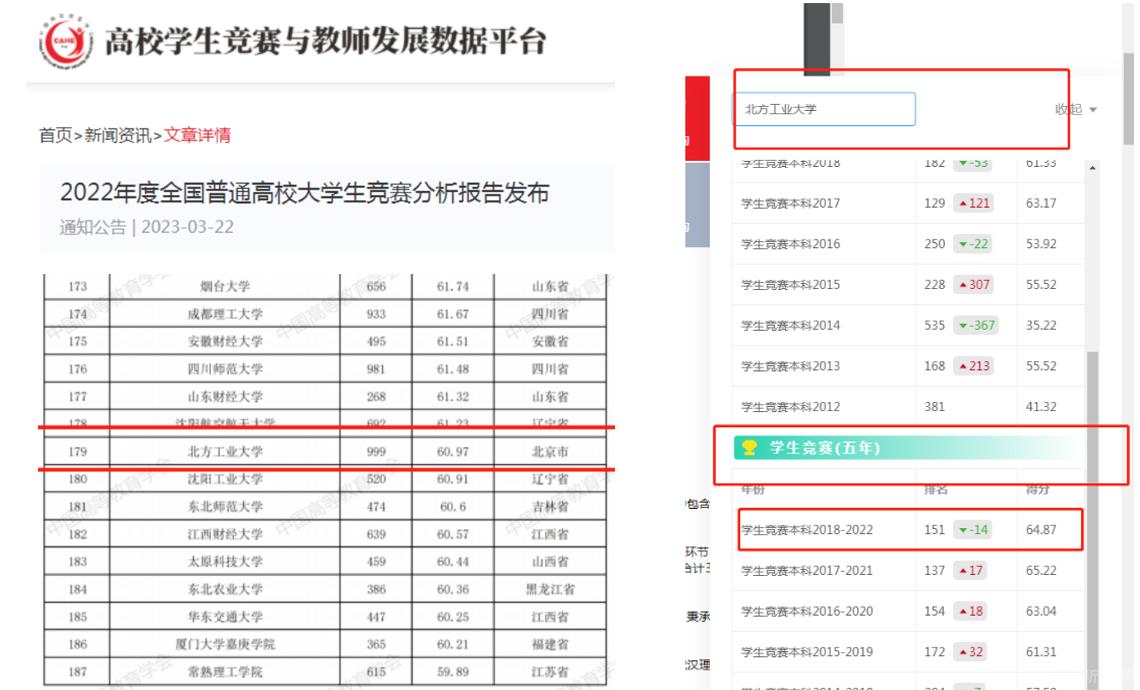Image resolution: width=1140 pixels, height=690 pixels.
Task: Click the article title 2022年度全国普通高校大学生竞赛分析报告发布
Action: [305, 195]
